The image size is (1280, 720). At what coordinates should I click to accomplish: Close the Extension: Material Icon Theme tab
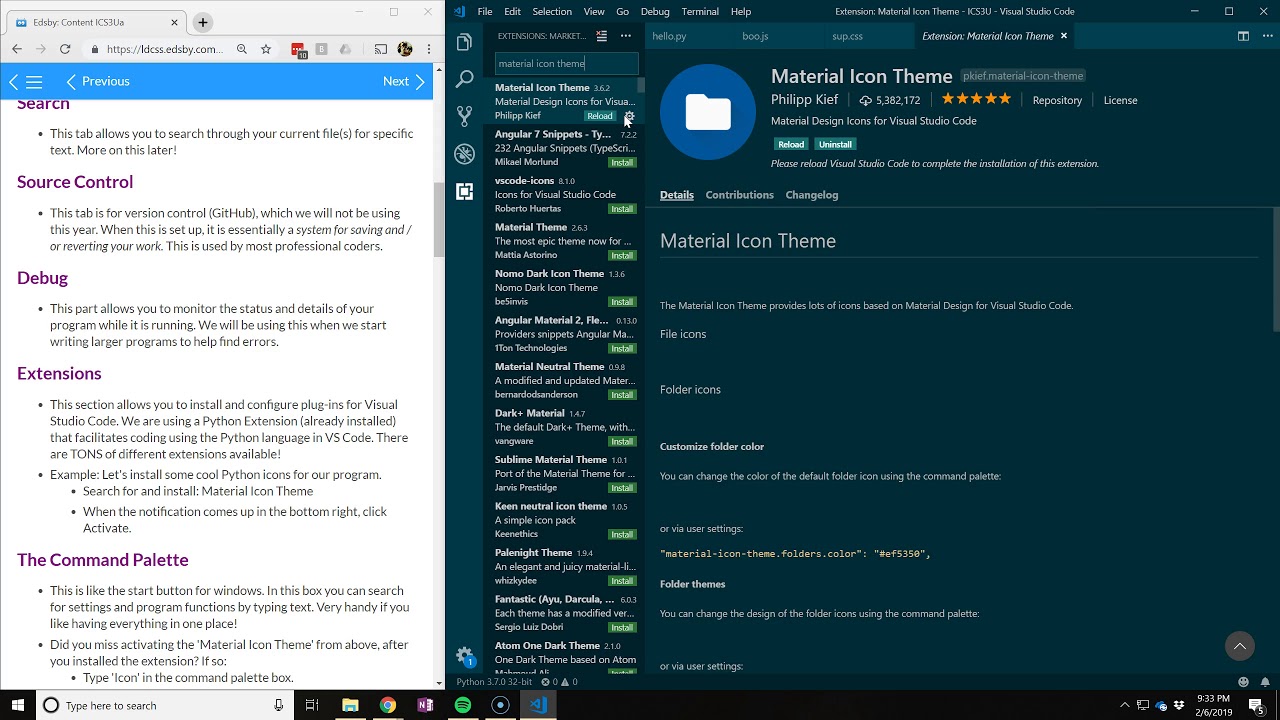point(1064,36)
